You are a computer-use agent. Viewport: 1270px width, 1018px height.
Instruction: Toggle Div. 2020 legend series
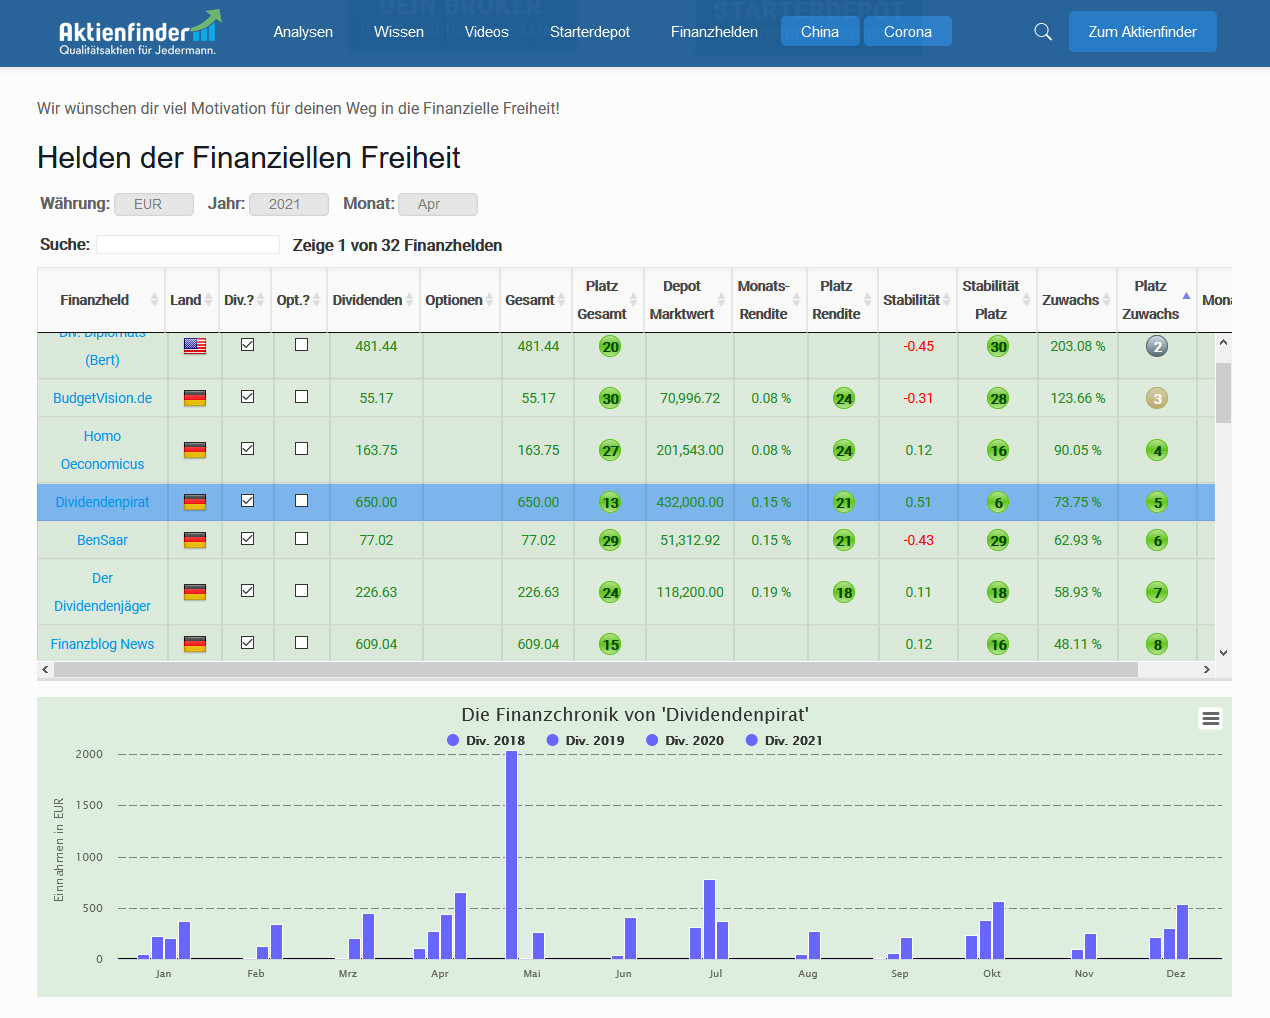click(685, 740)
